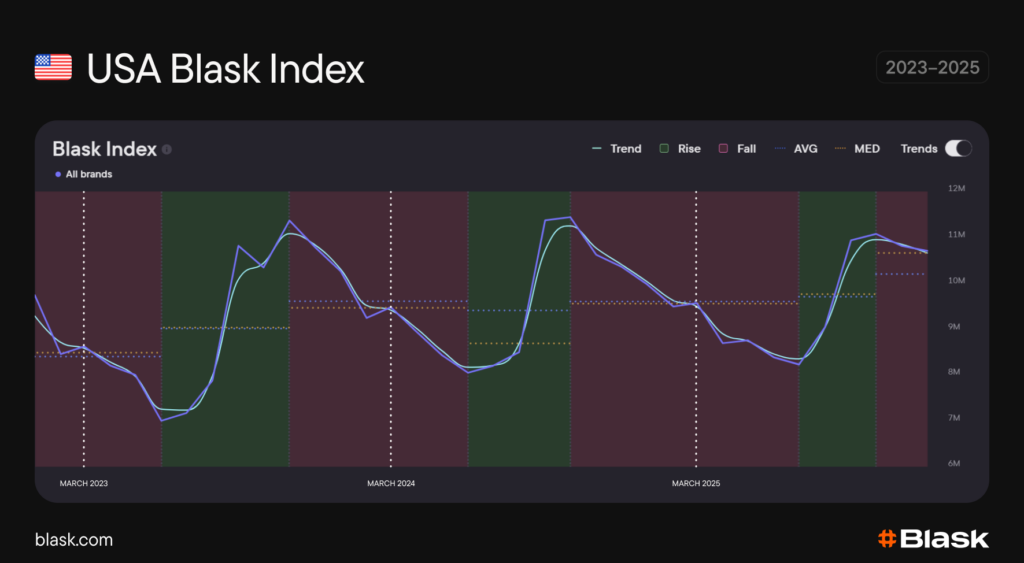Click the 12M value on the y-axis
The height and width of the screenshot is (563, 1024).
point(954,189)
